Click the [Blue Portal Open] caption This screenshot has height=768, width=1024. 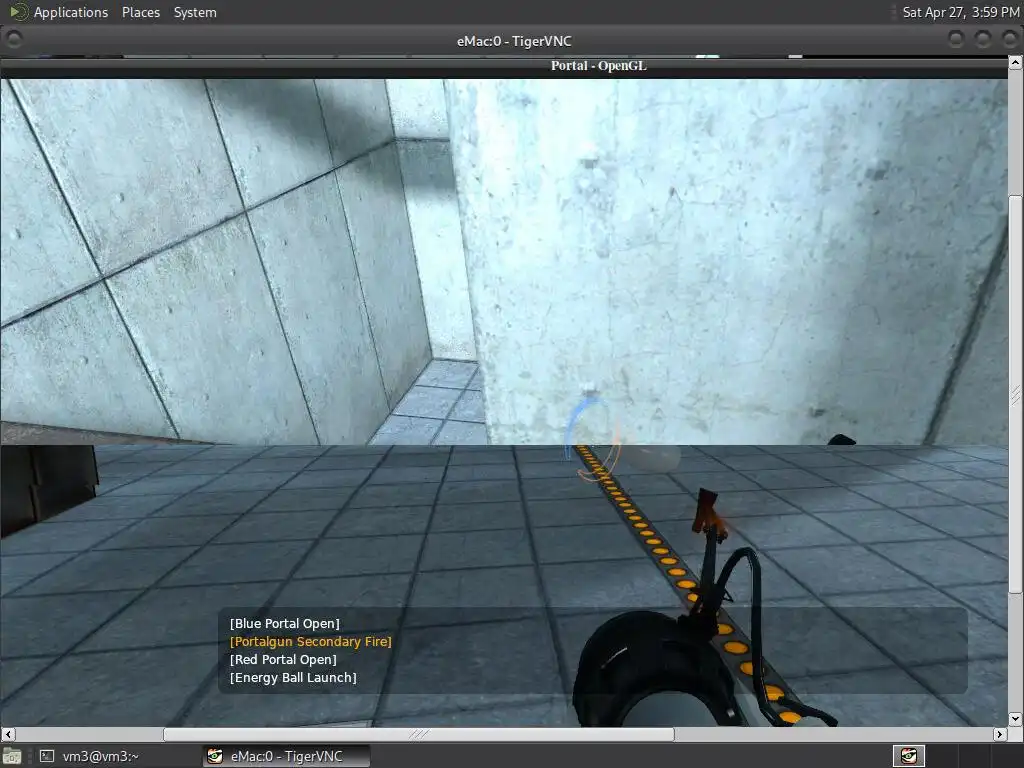tap(285, 624)
